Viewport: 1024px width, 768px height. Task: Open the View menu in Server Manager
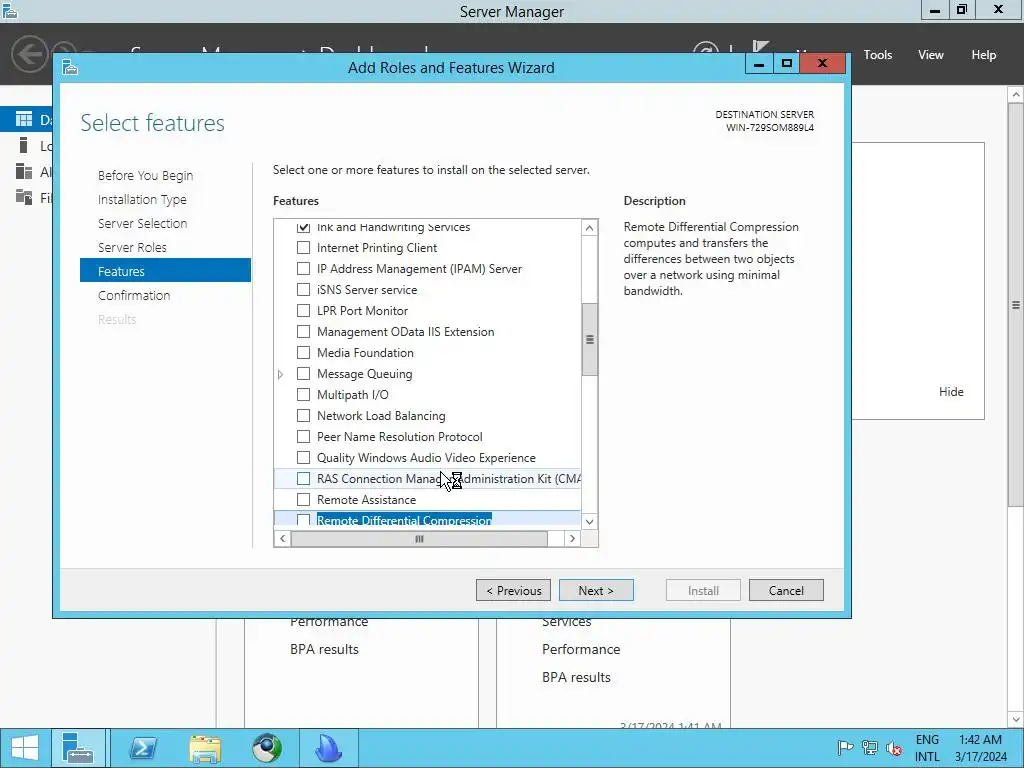point(930,55)
